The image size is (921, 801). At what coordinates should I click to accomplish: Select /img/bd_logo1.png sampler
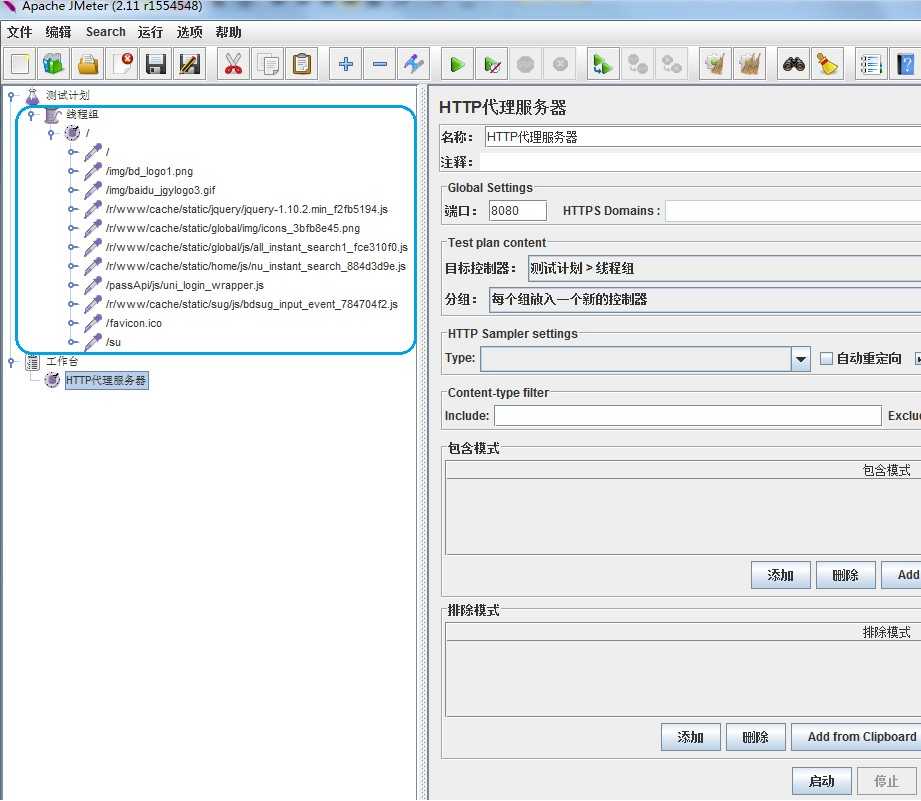pyautogui.click(x=149, y=171)
